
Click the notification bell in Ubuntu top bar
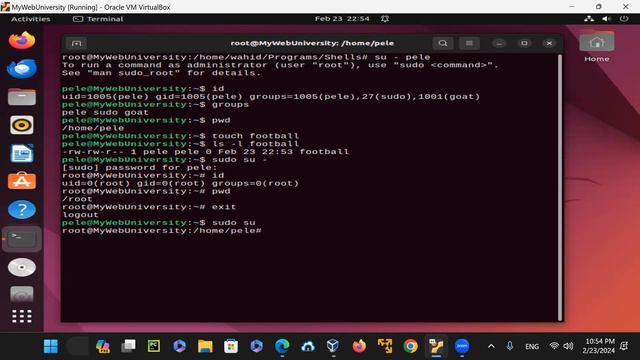[384, 19]
